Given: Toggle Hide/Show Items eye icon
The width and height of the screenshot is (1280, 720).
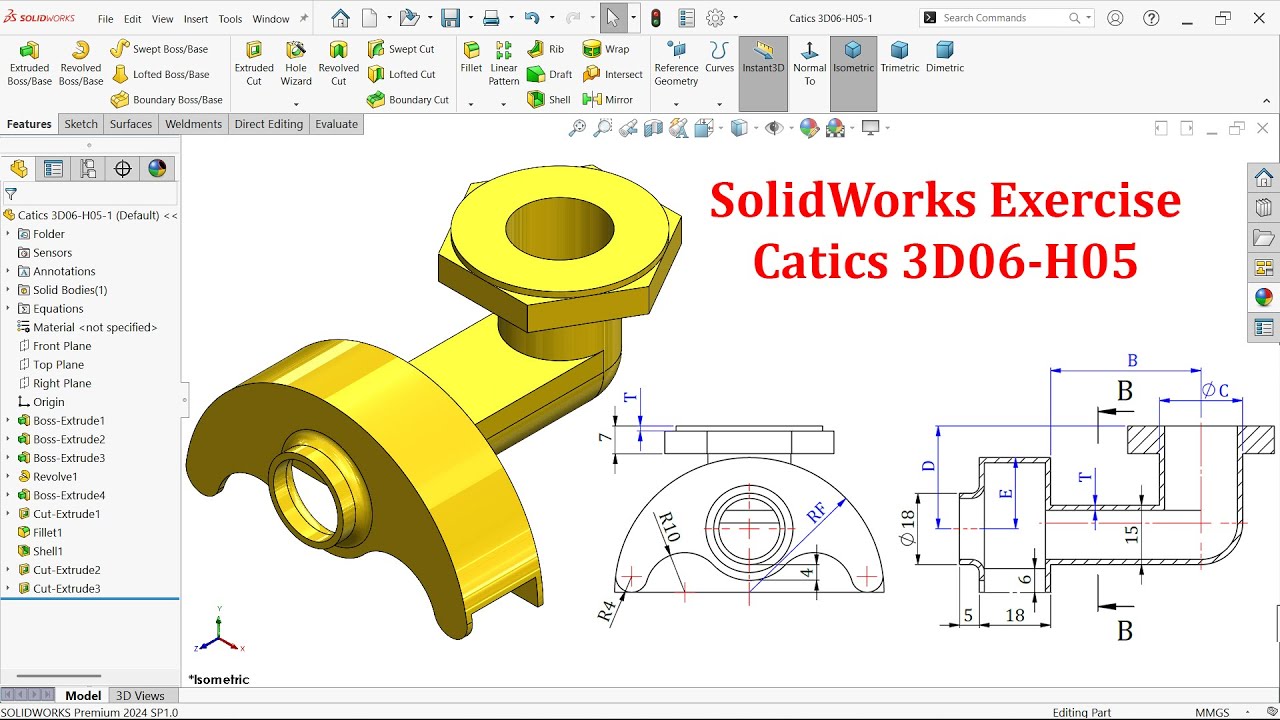Looking at the screenshot, I should (772, 128).
